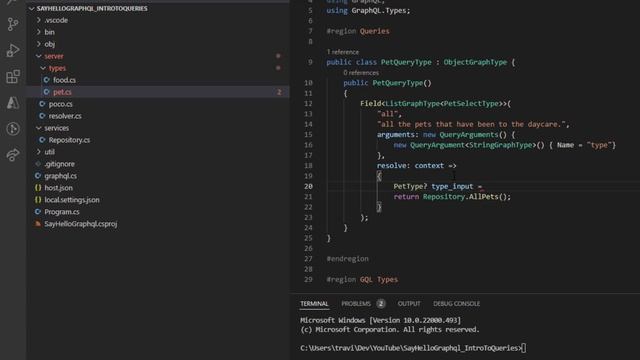The height and width of the screenshot is (360, 640).
Task: Open SayHelloGraphql.csproj file
Action: point(80,224)
